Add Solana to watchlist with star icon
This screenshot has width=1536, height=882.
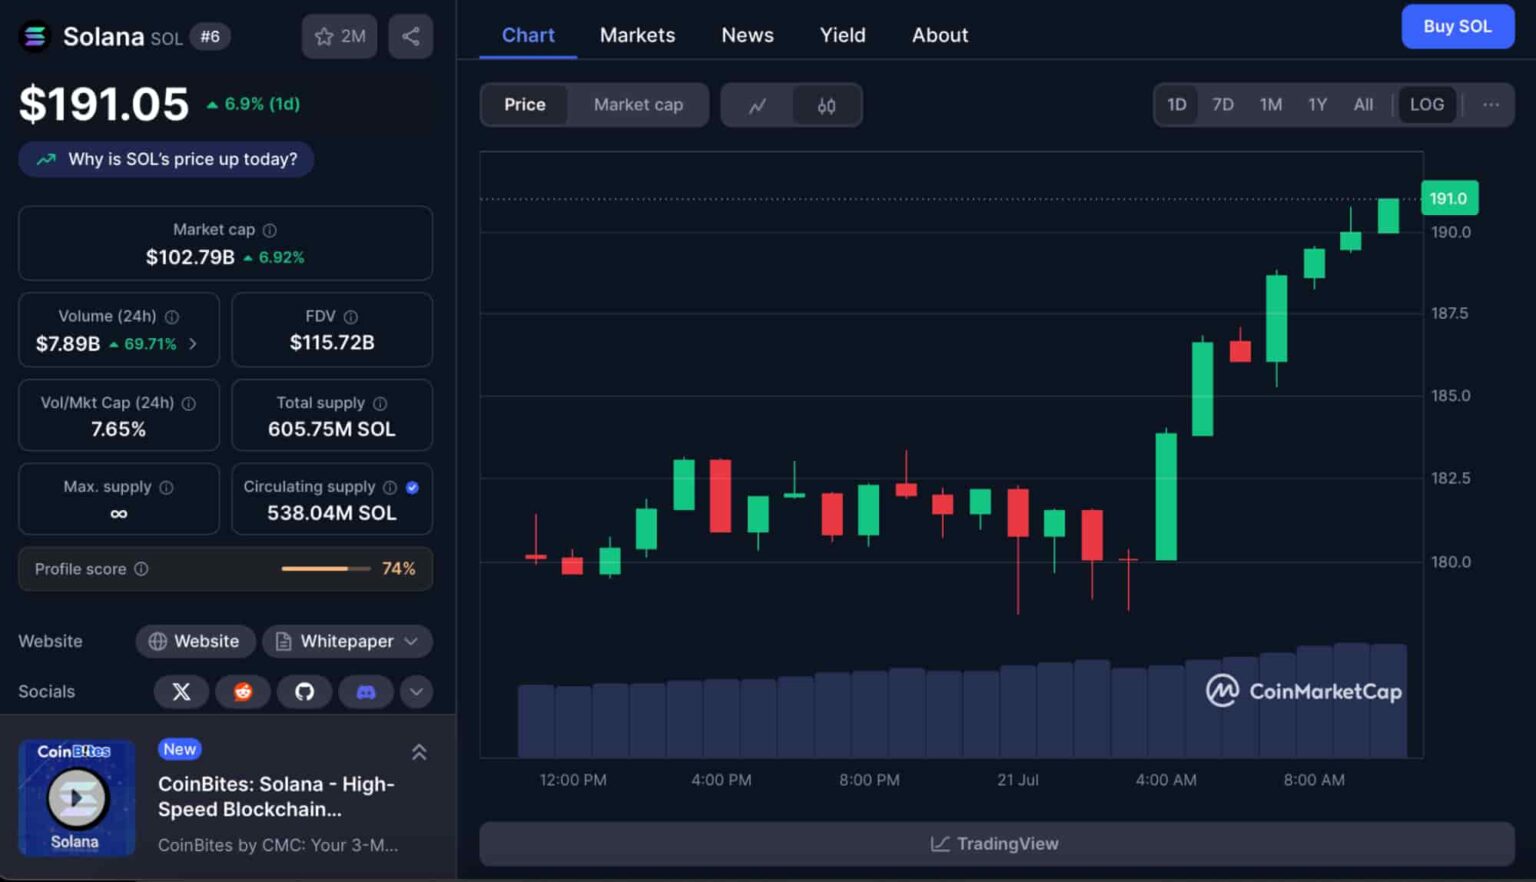coord(339,37)
